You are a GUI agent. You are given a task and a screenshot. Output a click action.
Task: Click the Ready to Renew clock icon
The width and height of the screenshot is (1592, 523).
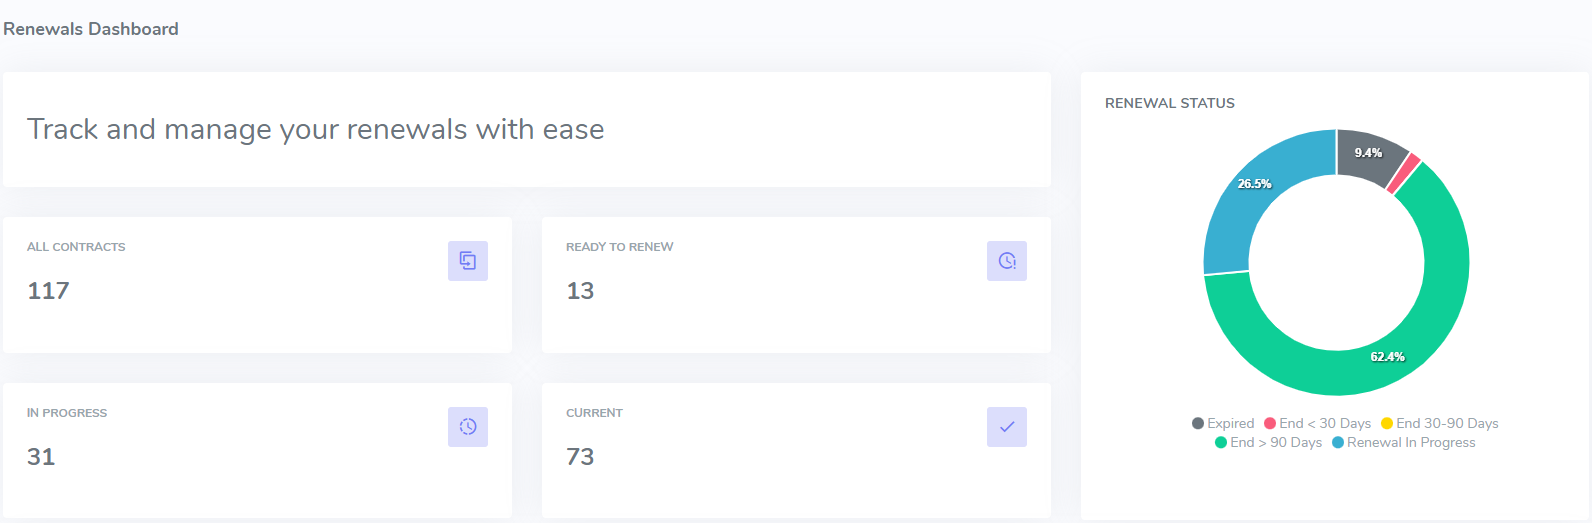[x=1006, y=261]
